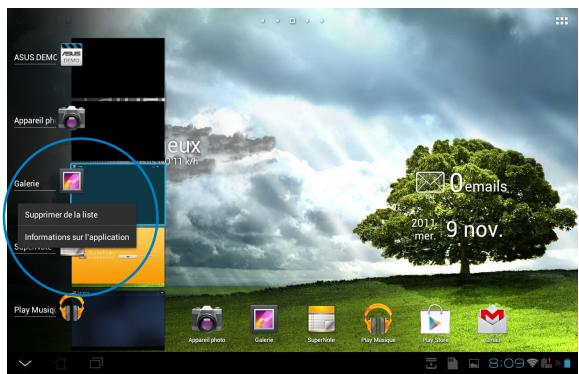Select the Galerie label in recents list
Image resolution: width=579 pixels, height=374 pixels.
click(x=27, y=183)
